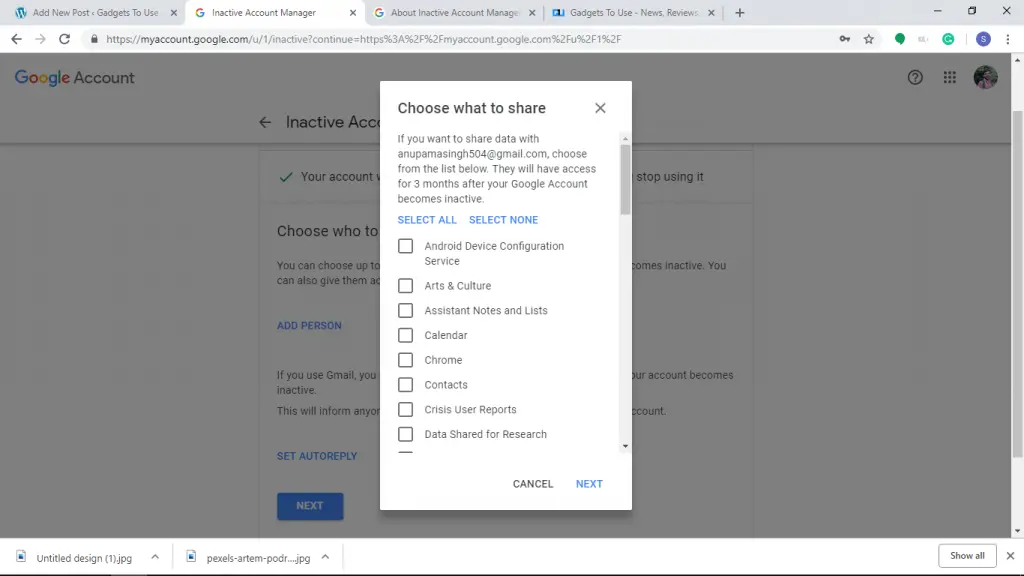Image resolution: width=1024 pixels, height=576 pixels.
Task: Go back from Inactive Account Manager page
Action: pos(264,122)
